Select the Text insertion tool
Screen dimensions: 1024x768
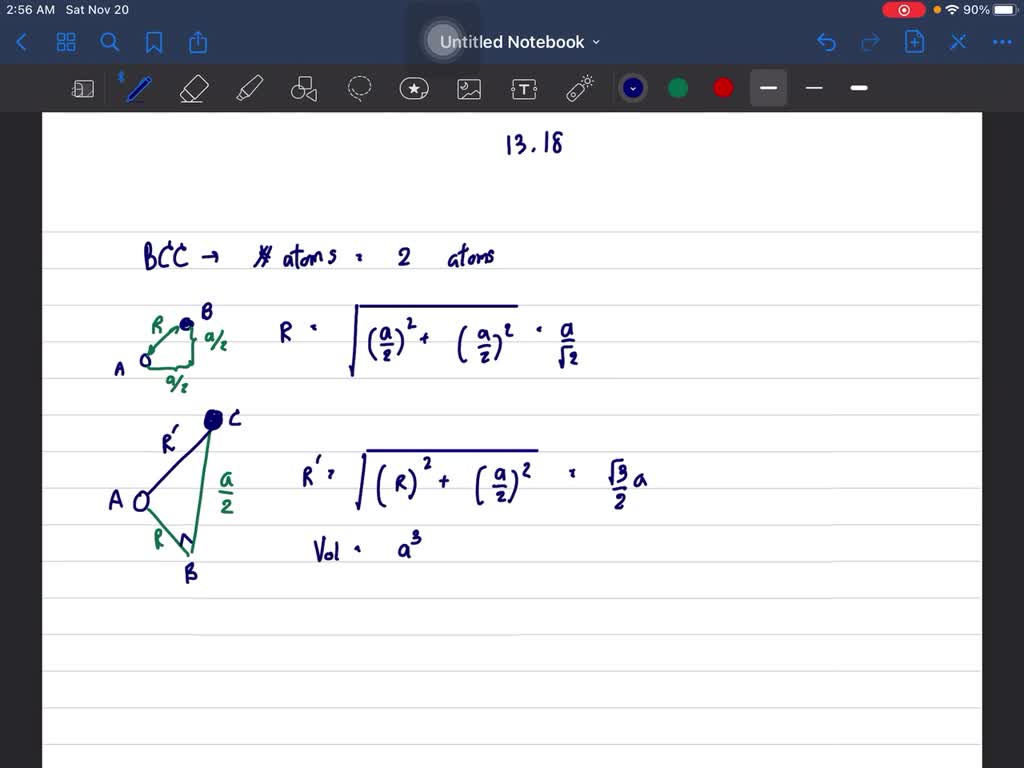pos(524,88)
